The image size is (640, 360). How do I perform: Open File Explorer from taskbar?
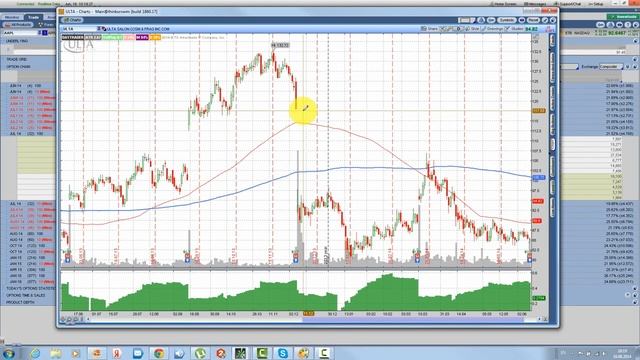point(56,353)
